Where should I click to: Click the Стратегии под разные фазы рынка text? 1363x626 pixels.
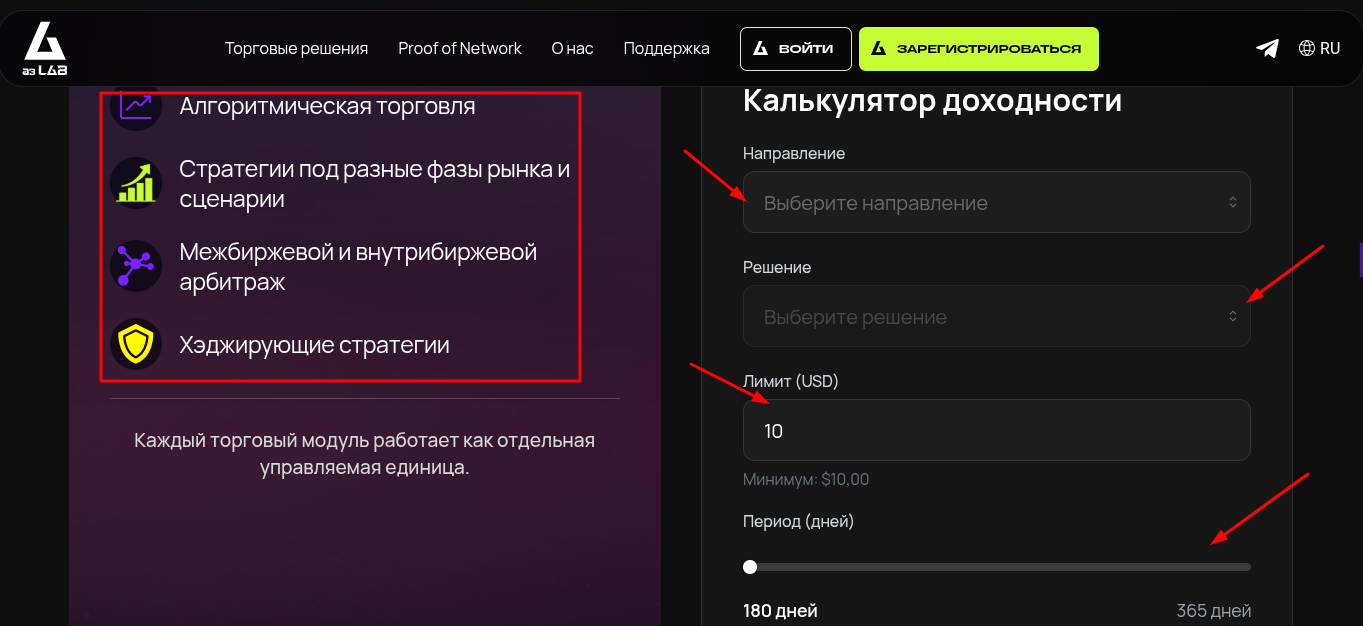pos(374,183)
